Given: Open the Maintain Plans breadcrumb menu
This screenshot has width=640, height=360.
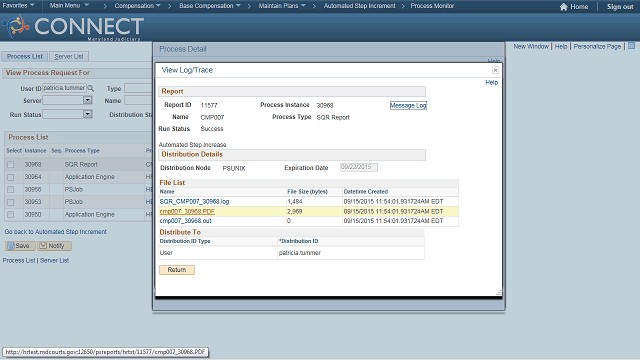Looking at the screenshot, I should 282,6.
